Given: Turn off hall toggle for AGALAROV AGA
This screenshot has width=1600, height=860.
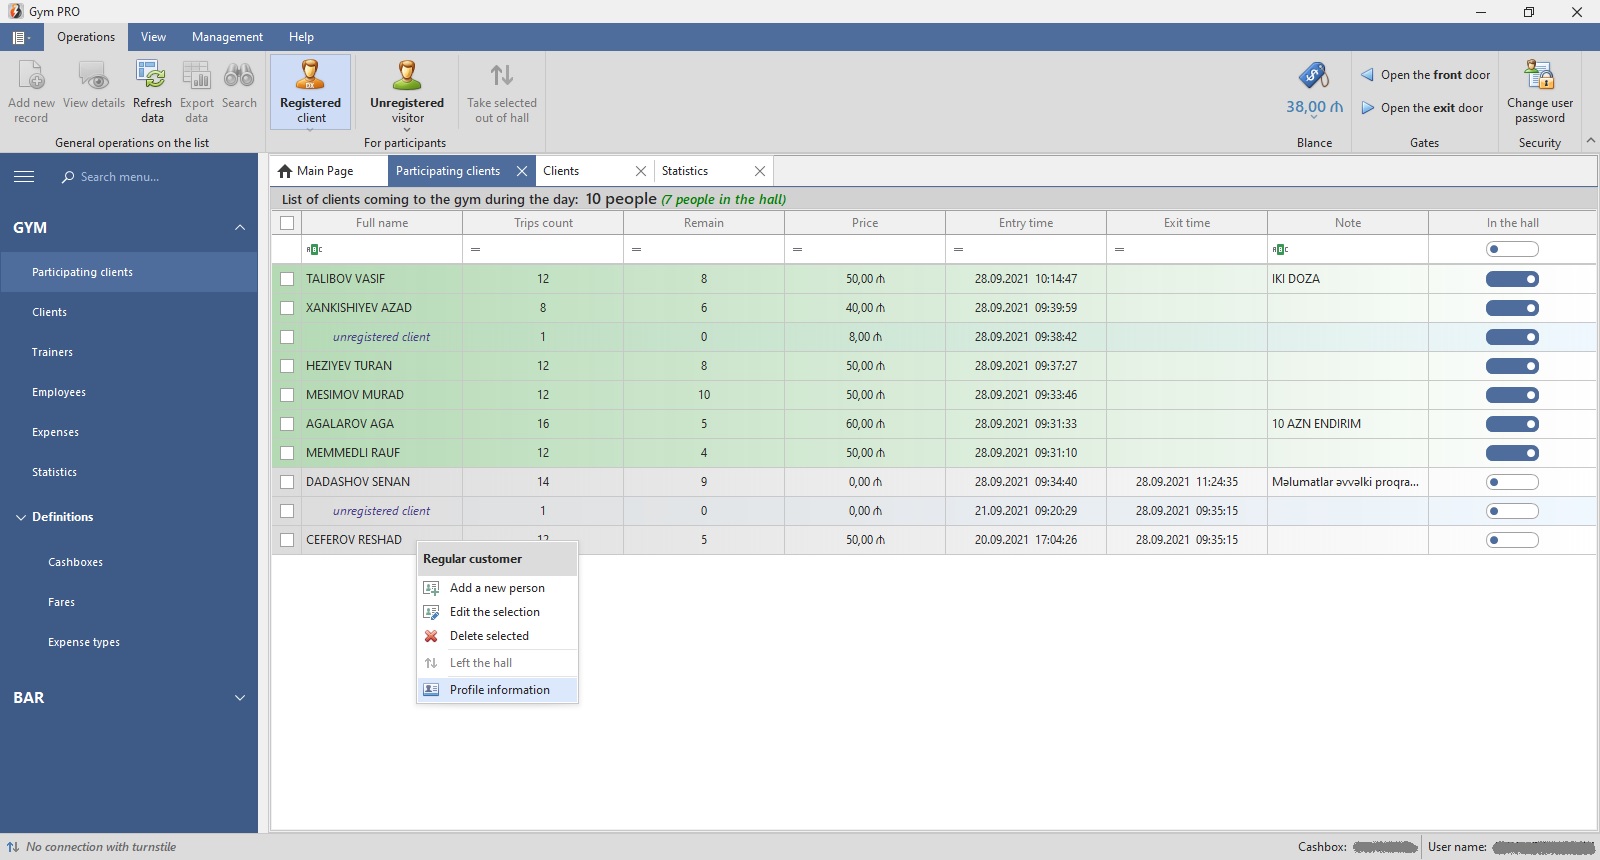Looking at the screenshot, I should pos(1512,424).
